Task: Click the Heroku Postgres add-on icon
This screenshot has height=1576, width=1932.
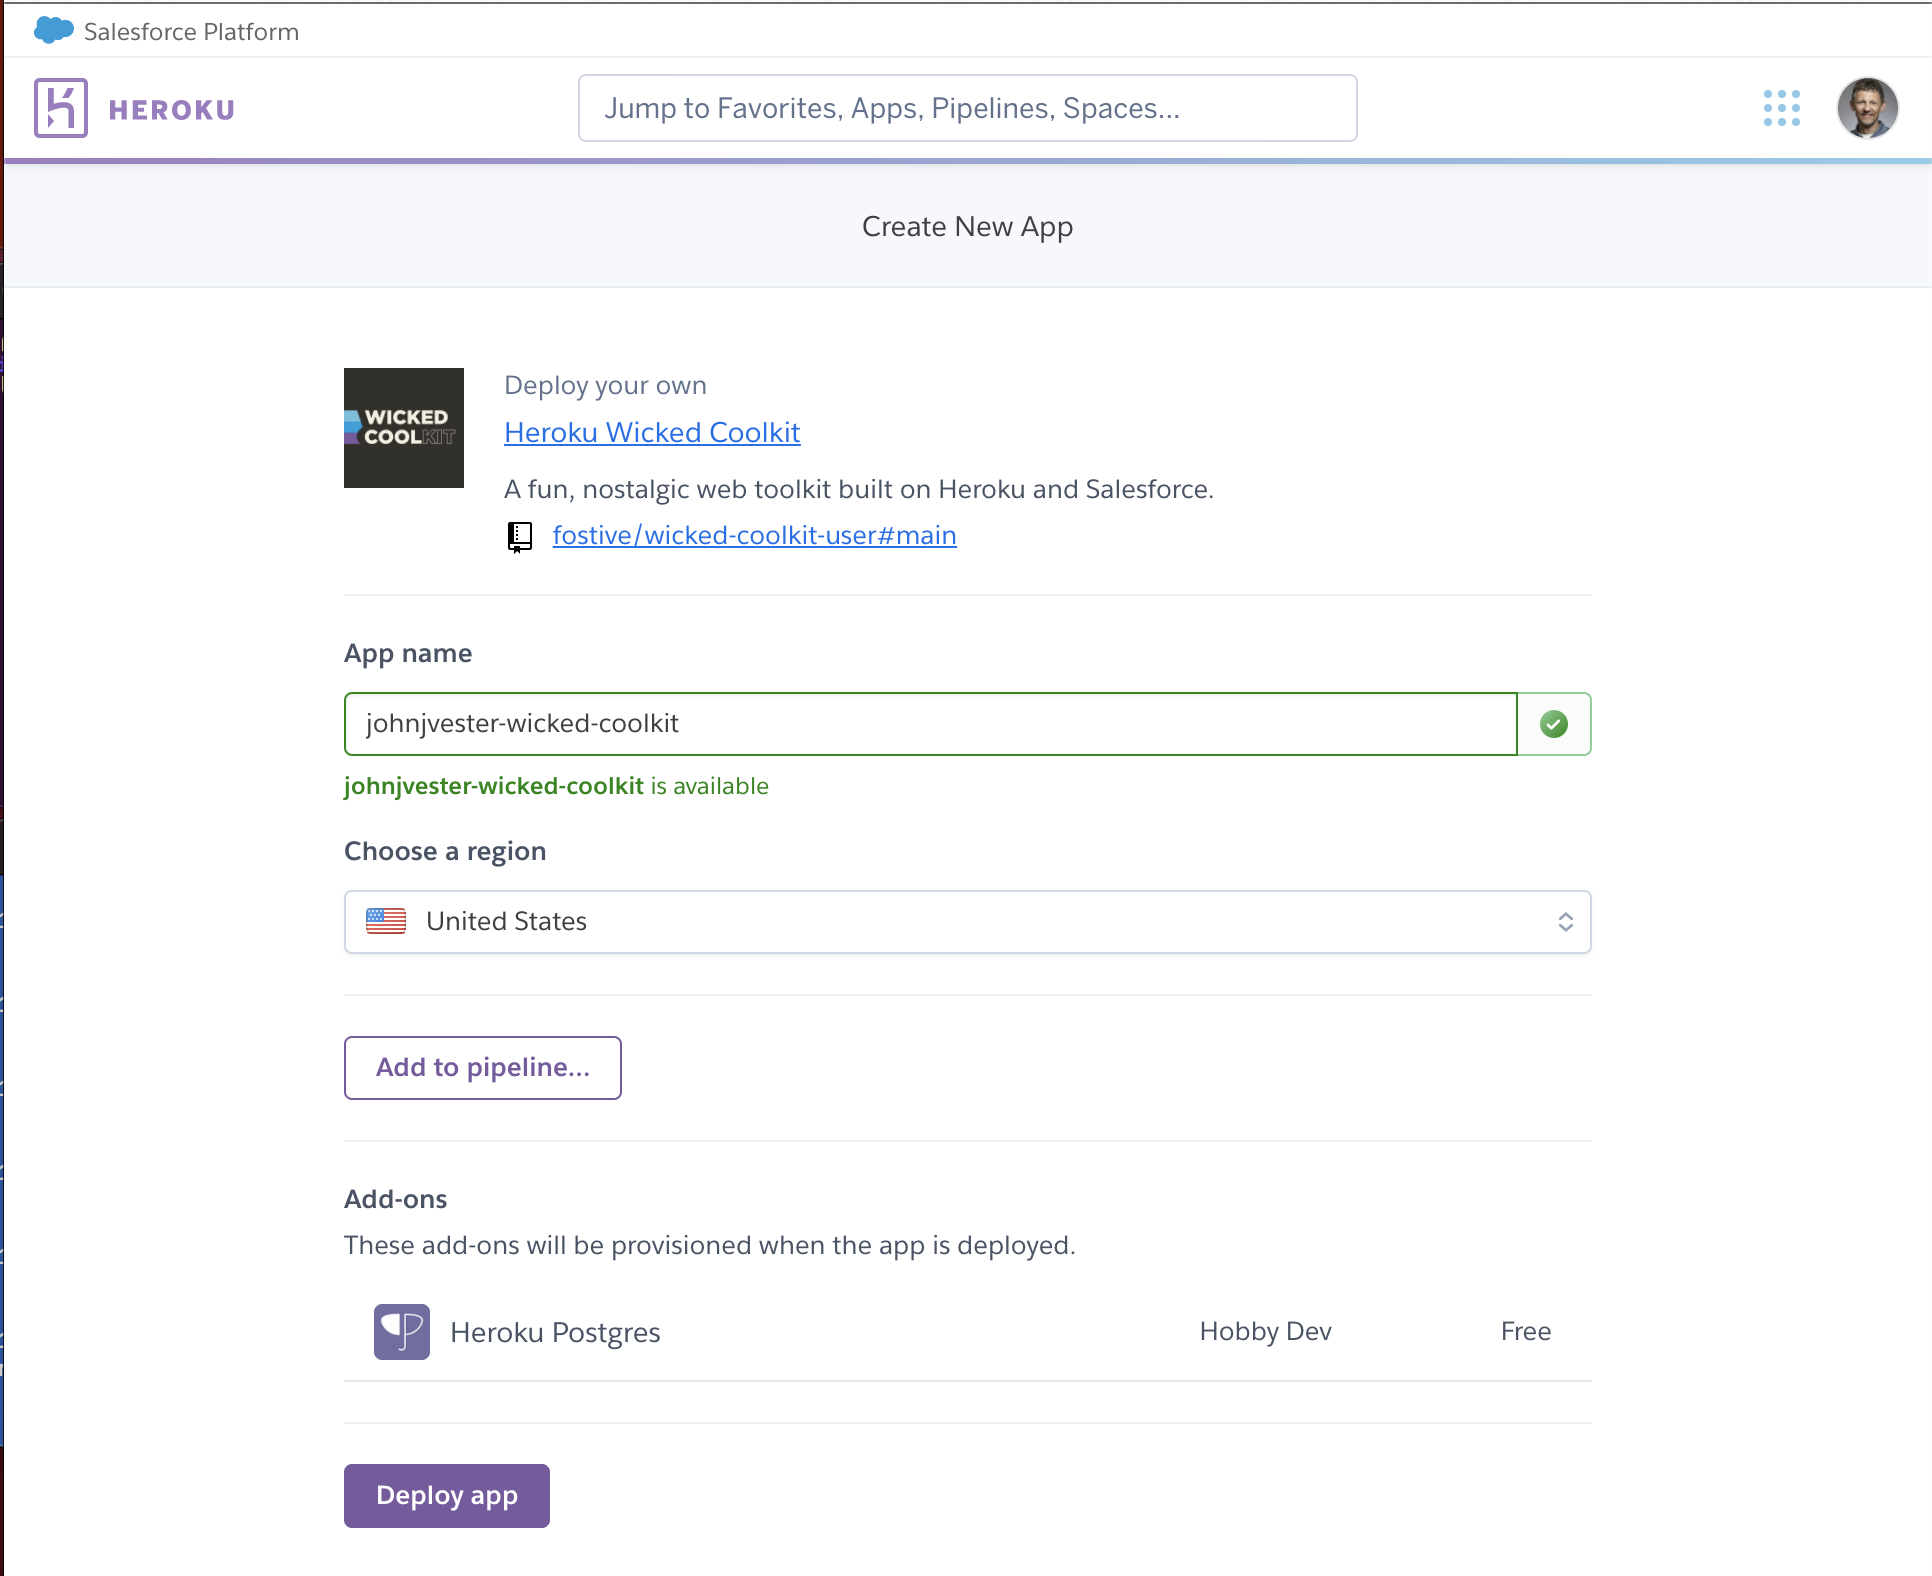Action: point(402,1332)
